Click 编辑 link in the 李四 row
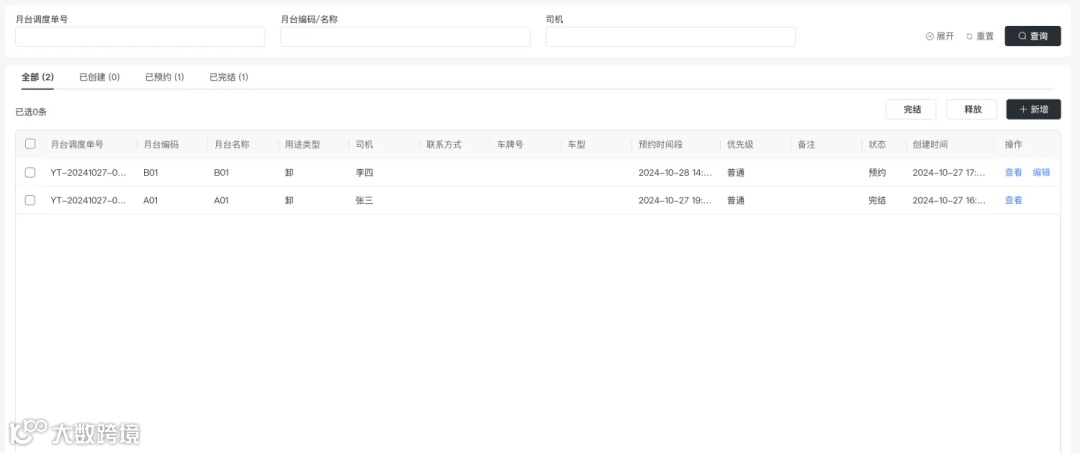The height and width of the screenshot is (453, 1080). (1041, 173)
